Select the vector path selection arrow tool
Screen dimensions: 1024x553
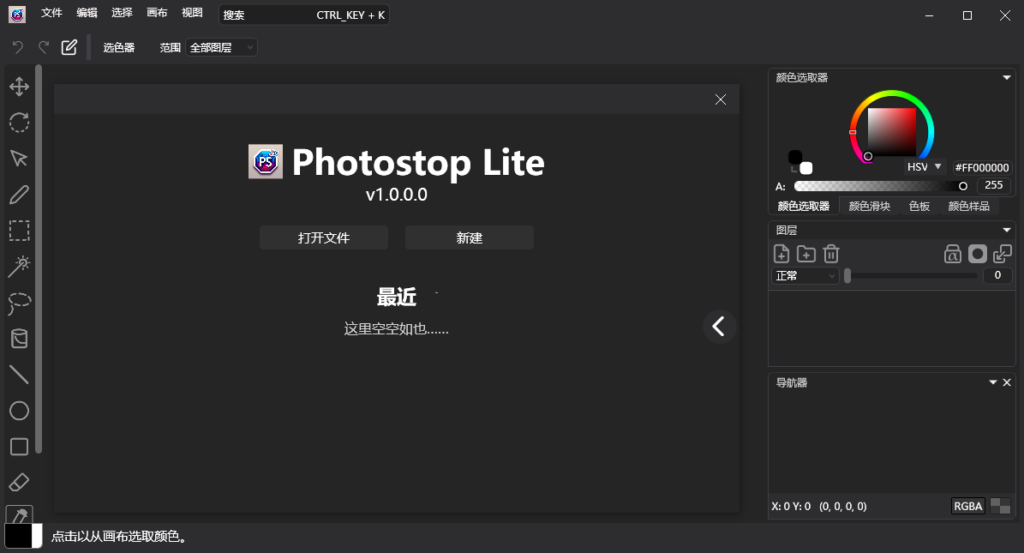click(19, 158)
